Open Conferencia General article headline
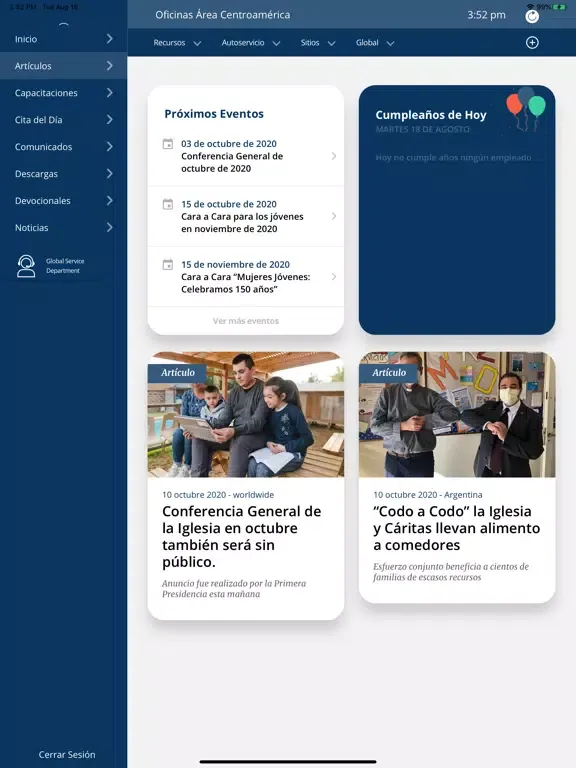This screenshot has width=576, height=768. coord(241,536)
